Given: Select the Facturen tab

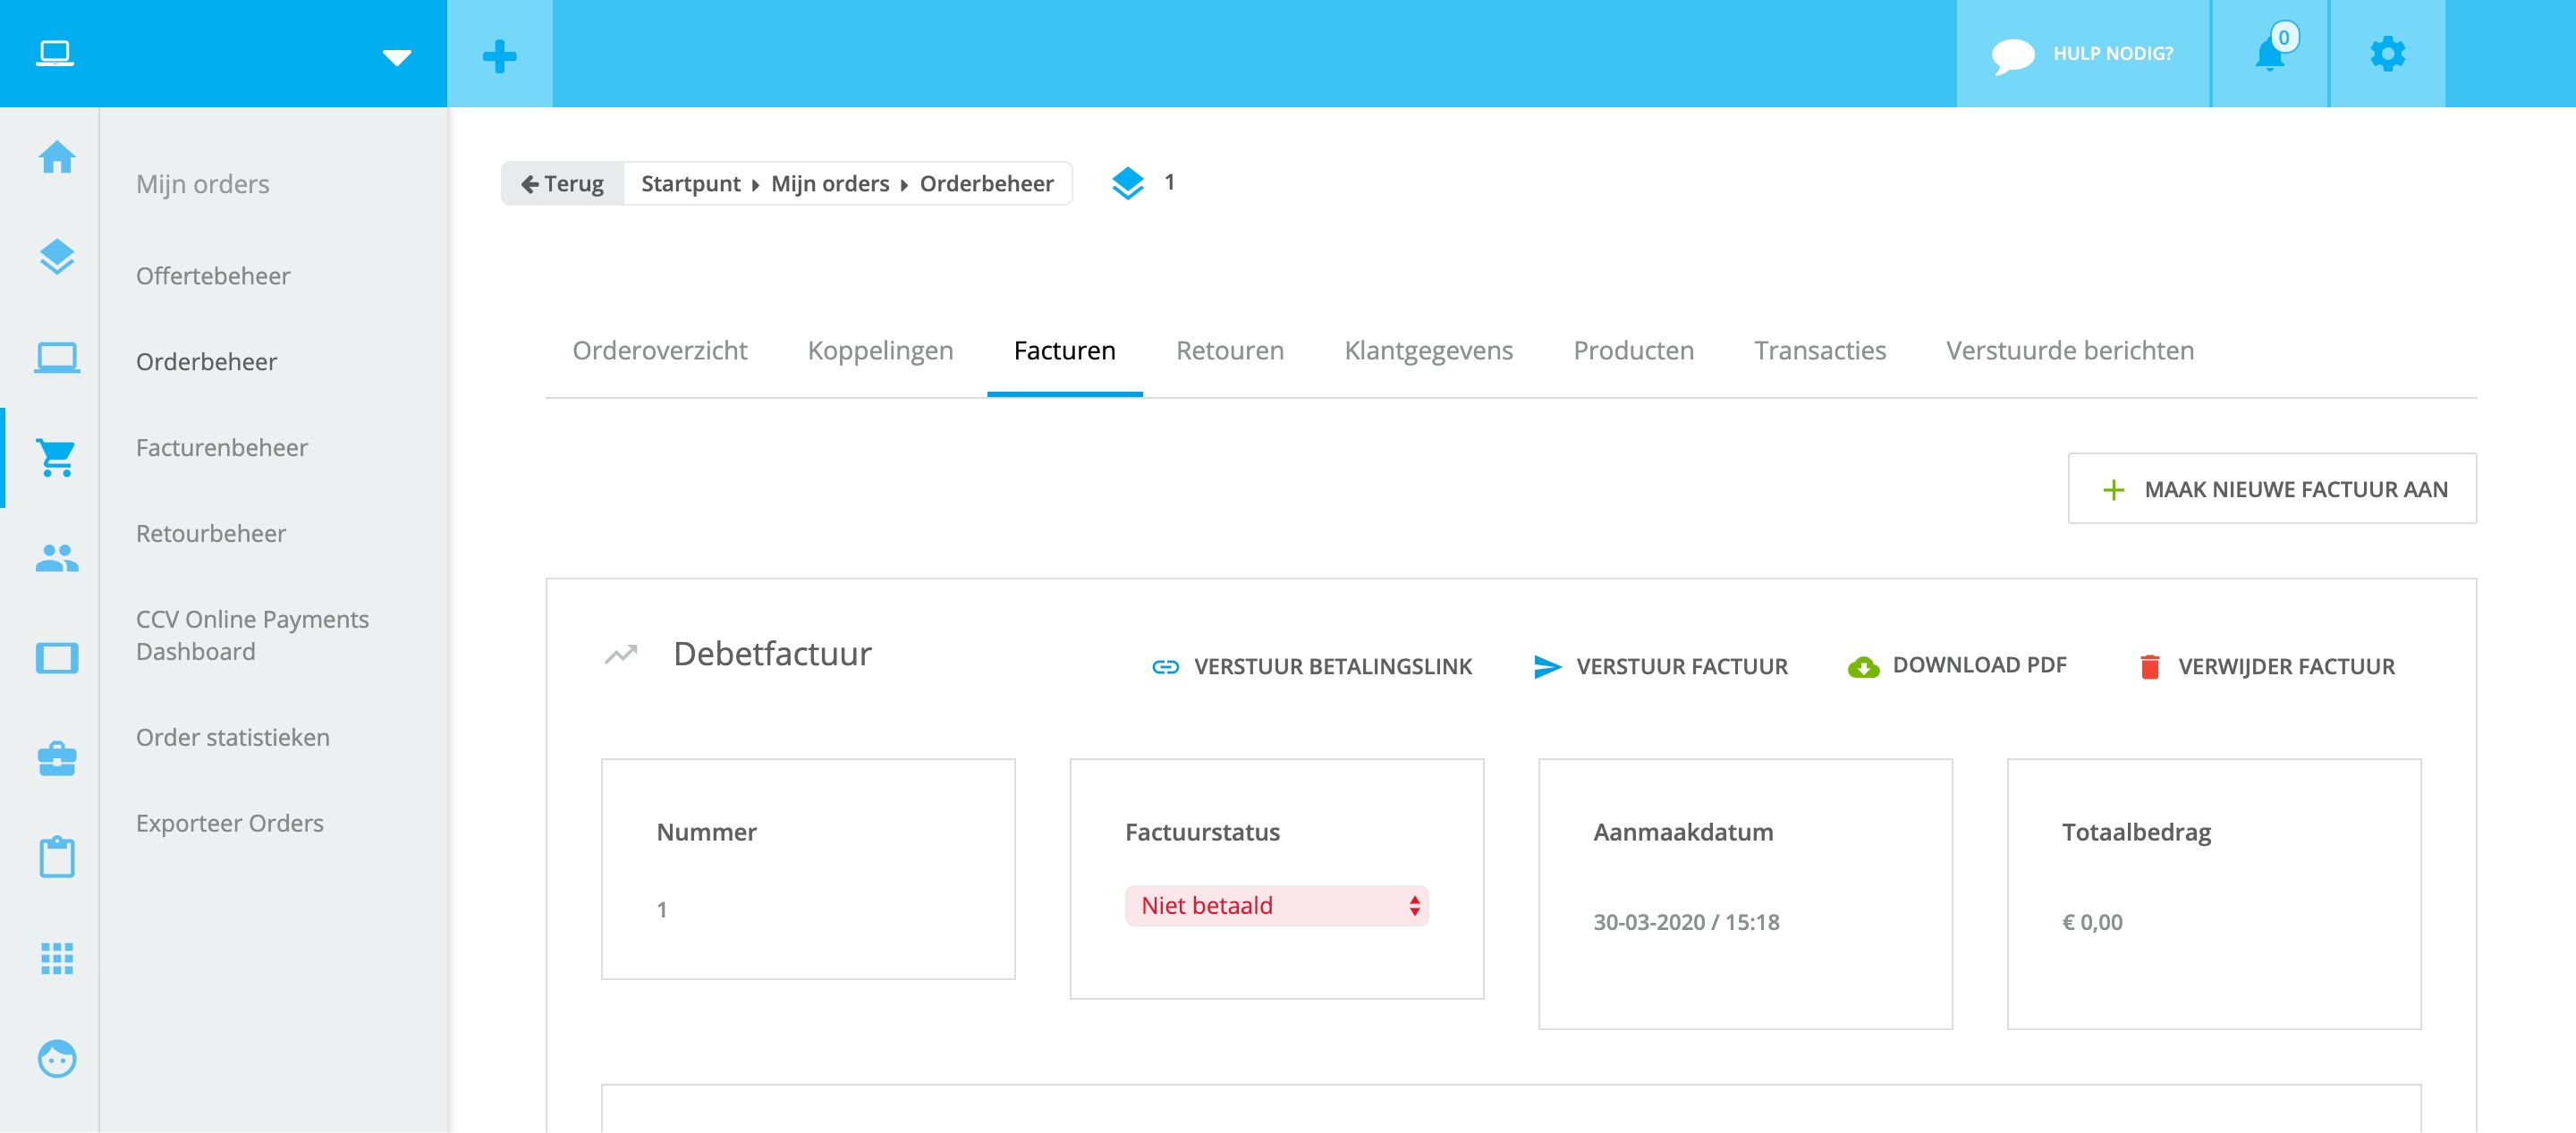Looking at the screenshot, I should coord(1065,351).
